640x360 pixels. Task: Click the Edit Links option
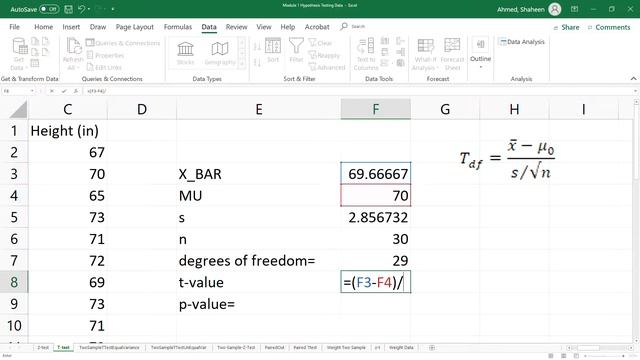104,67
